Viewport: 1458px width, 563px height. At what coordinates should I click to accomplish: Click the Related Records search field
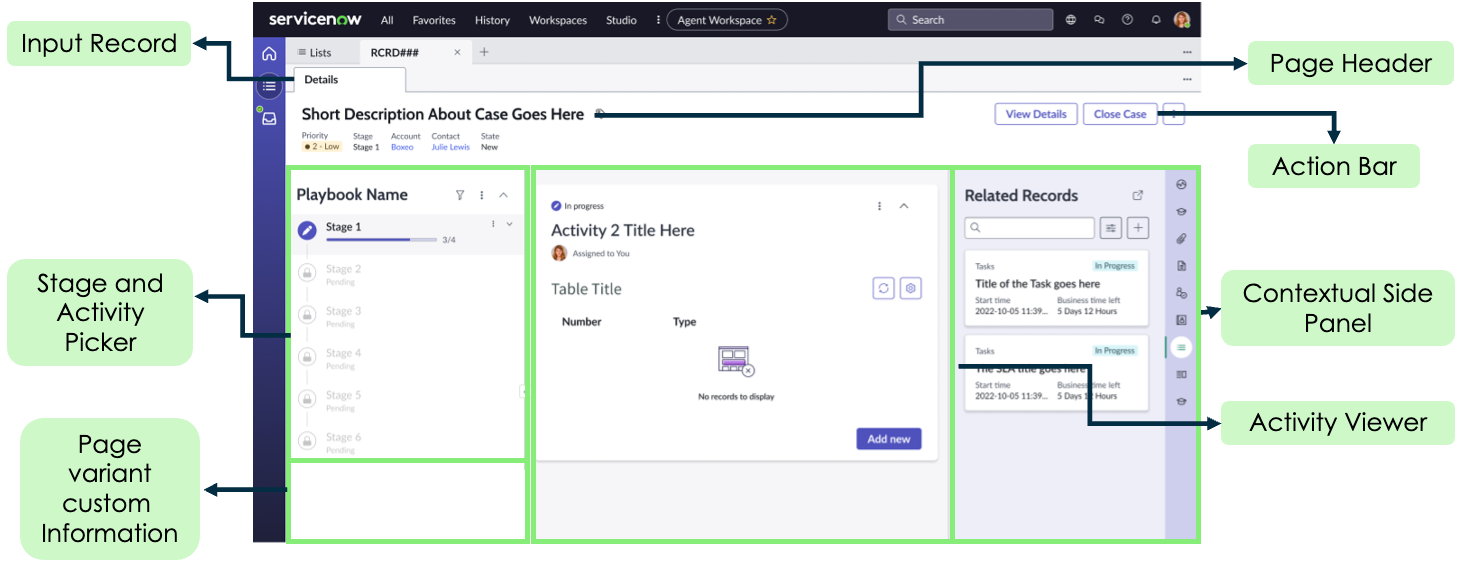click(x=1029, y=228)
